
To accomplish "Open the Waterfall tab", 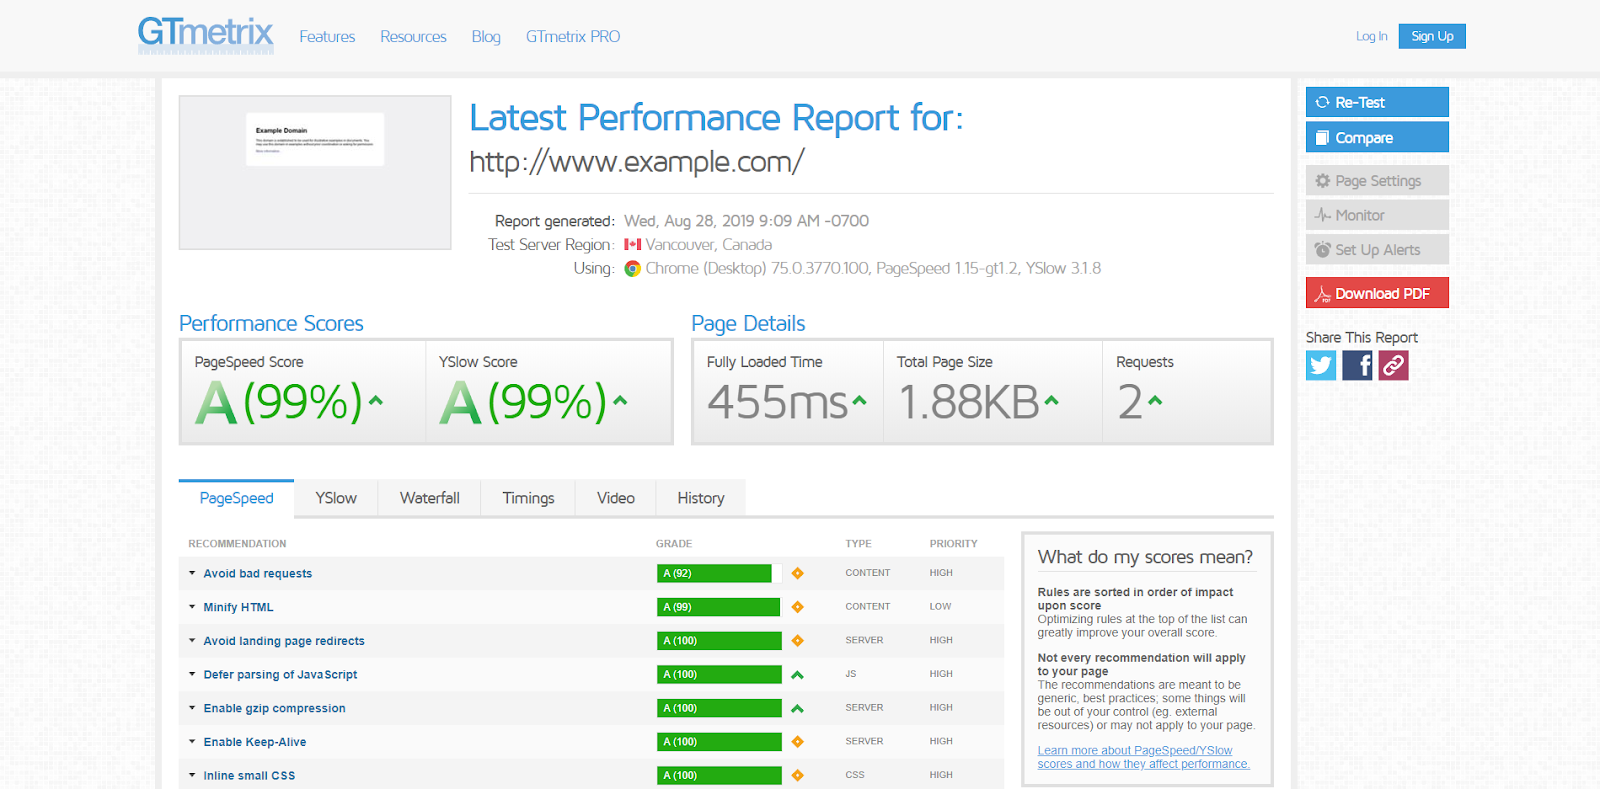I will point(430,498).
